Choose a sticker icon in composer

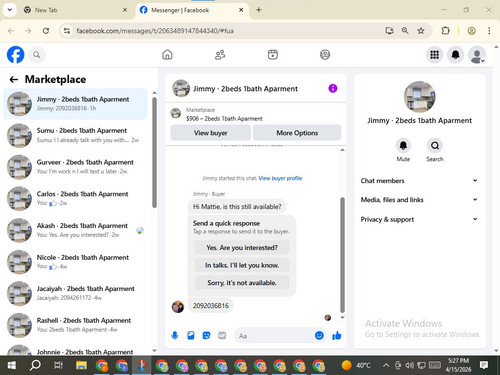(x=206, y=335)
